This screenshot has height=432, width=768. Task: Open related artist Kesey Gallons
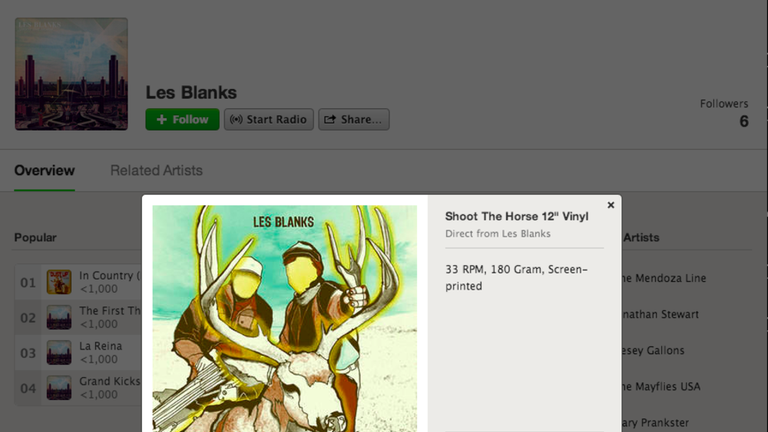tap(653, 351)
